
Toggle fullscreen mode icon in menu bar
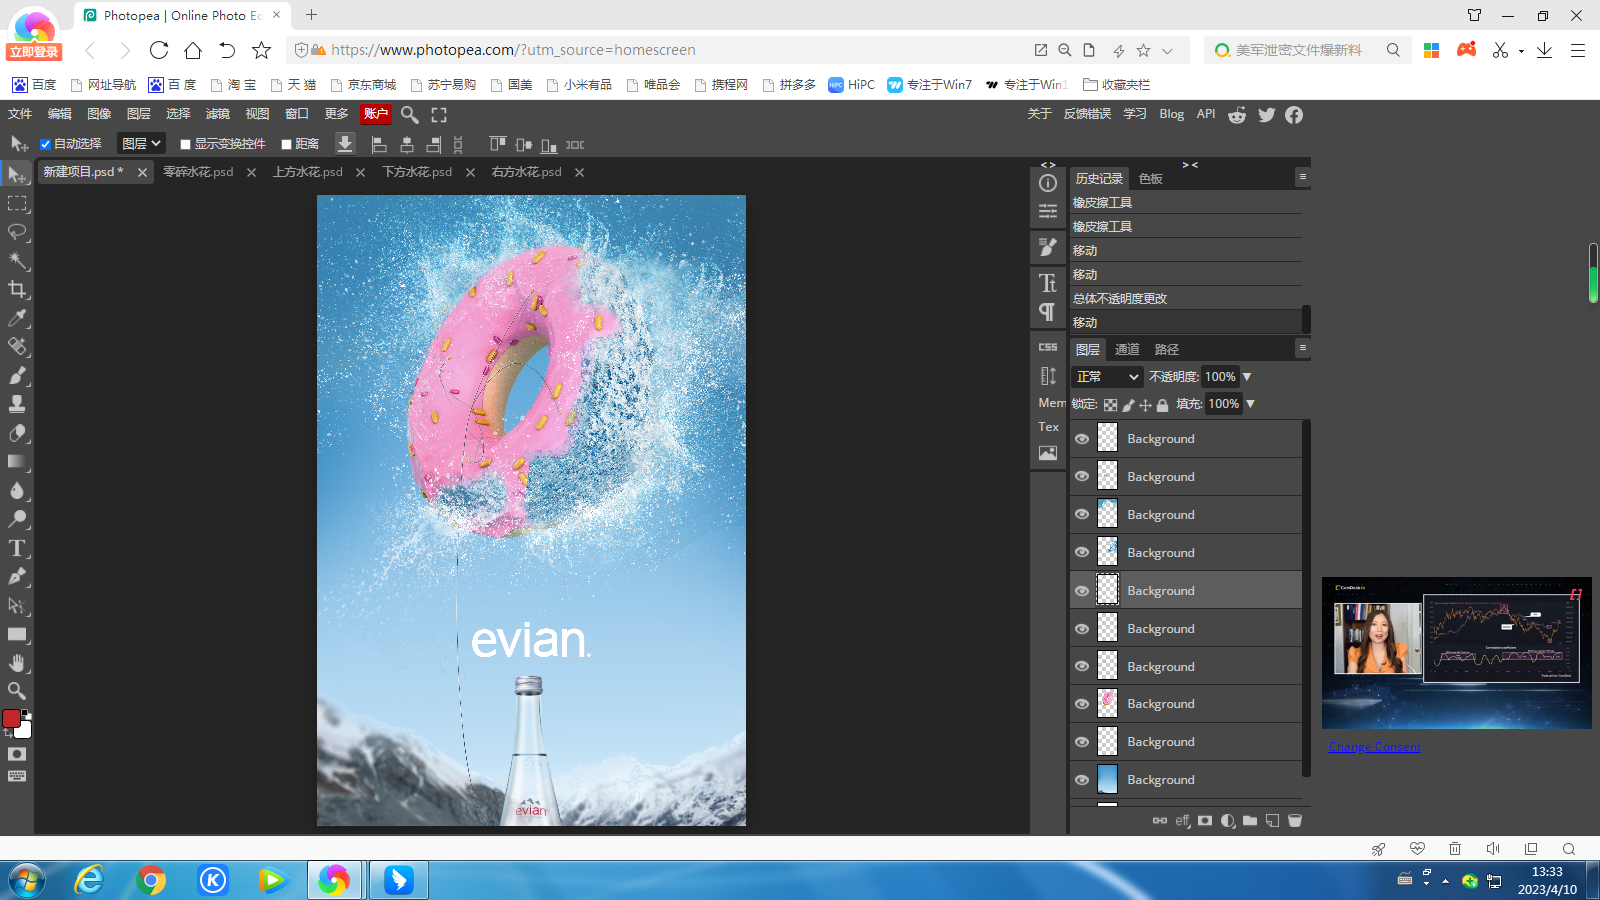[x=439, y=115]
